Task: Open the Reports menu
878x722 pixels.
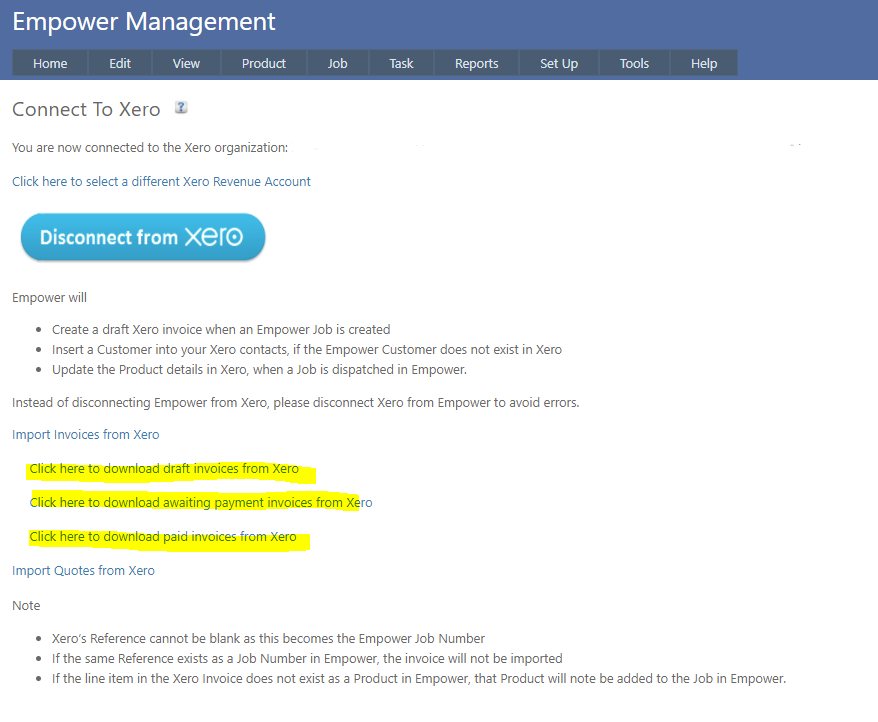Action: point(476,63)
